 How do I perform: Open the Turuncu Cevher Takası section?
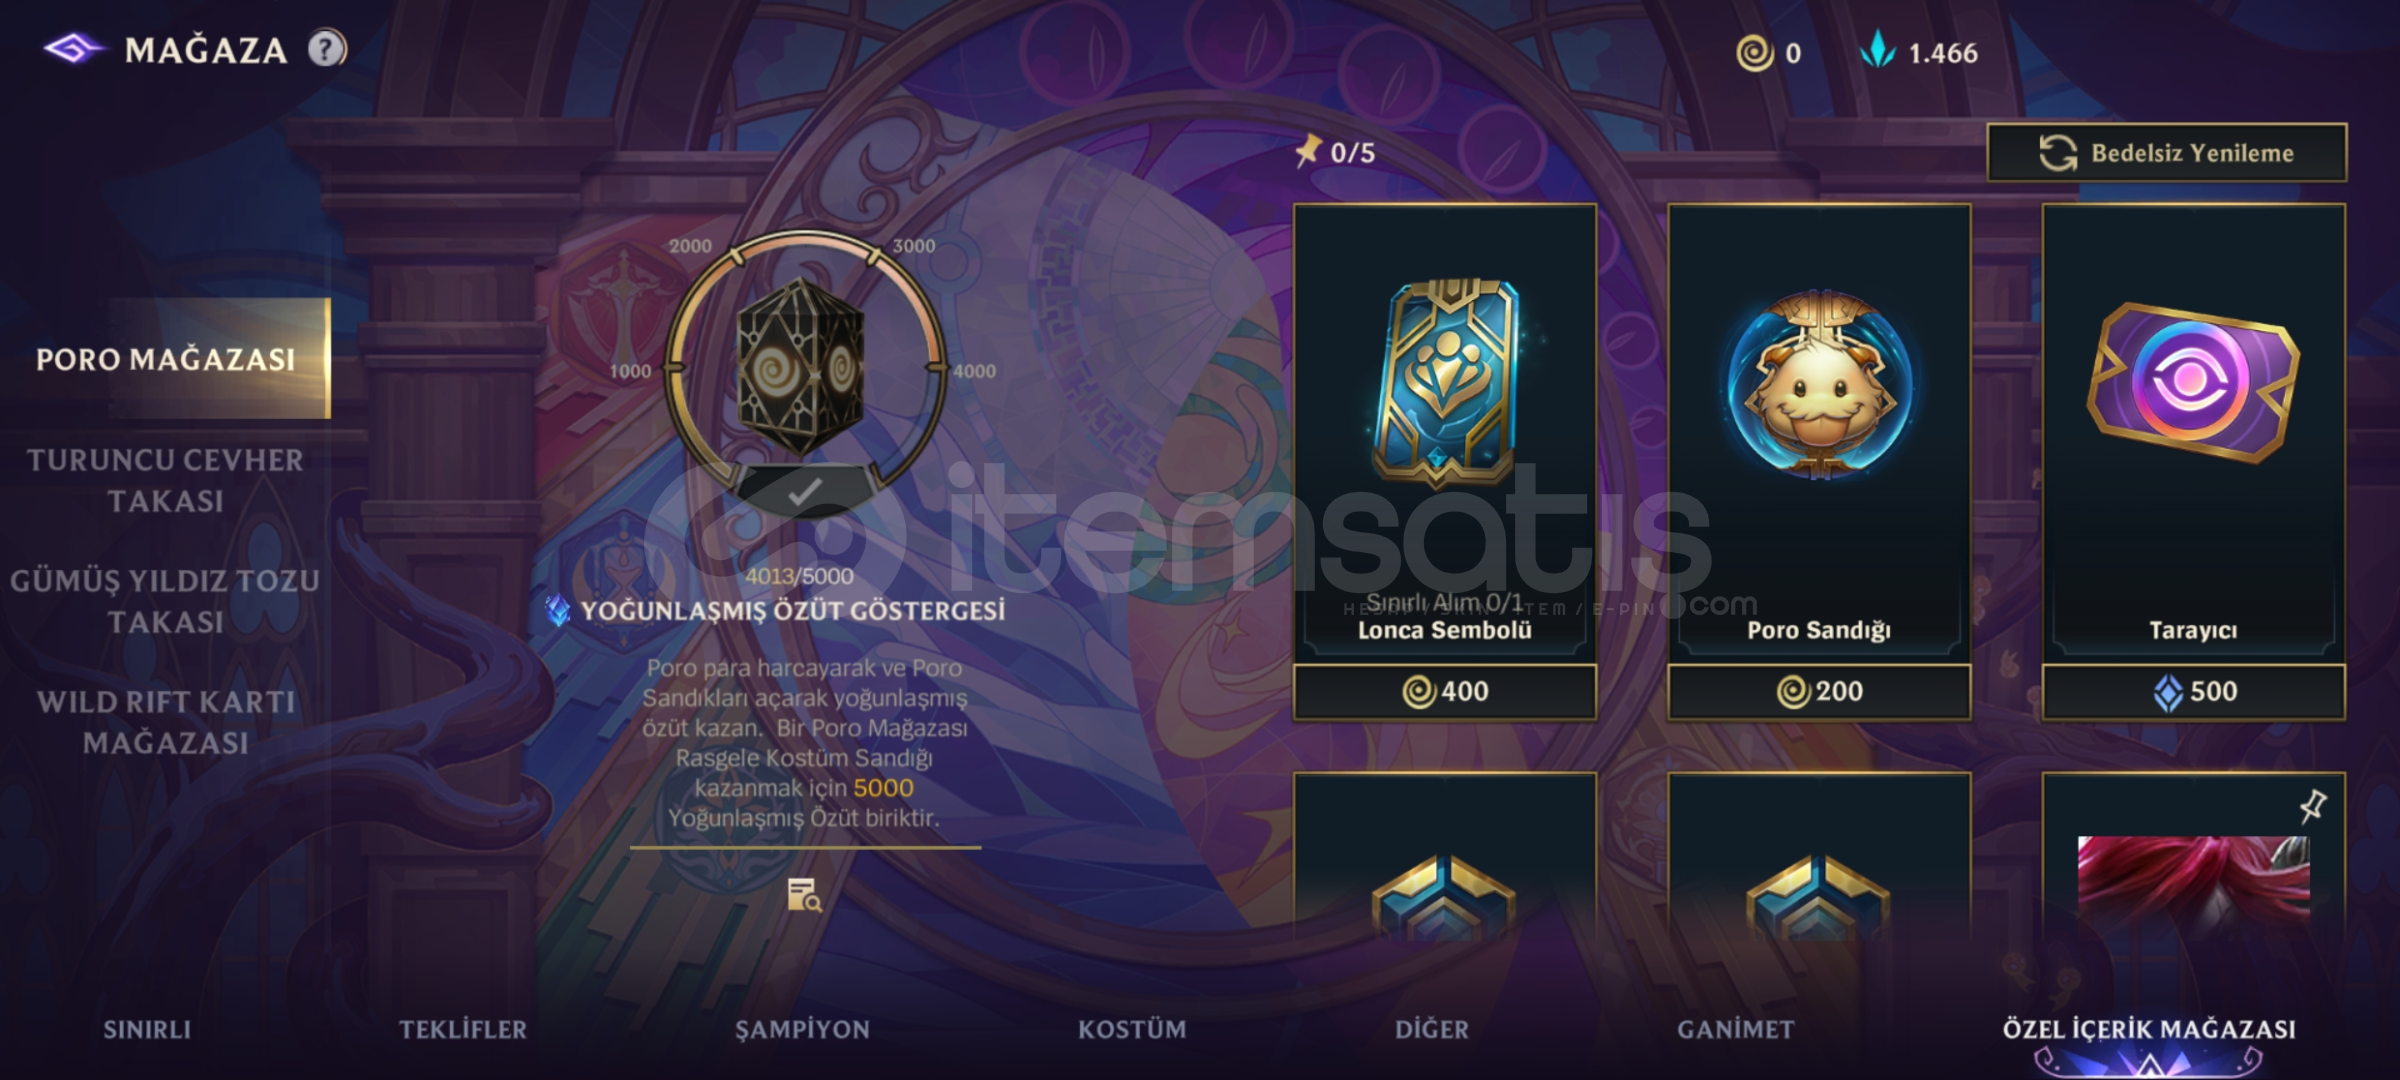165,480
